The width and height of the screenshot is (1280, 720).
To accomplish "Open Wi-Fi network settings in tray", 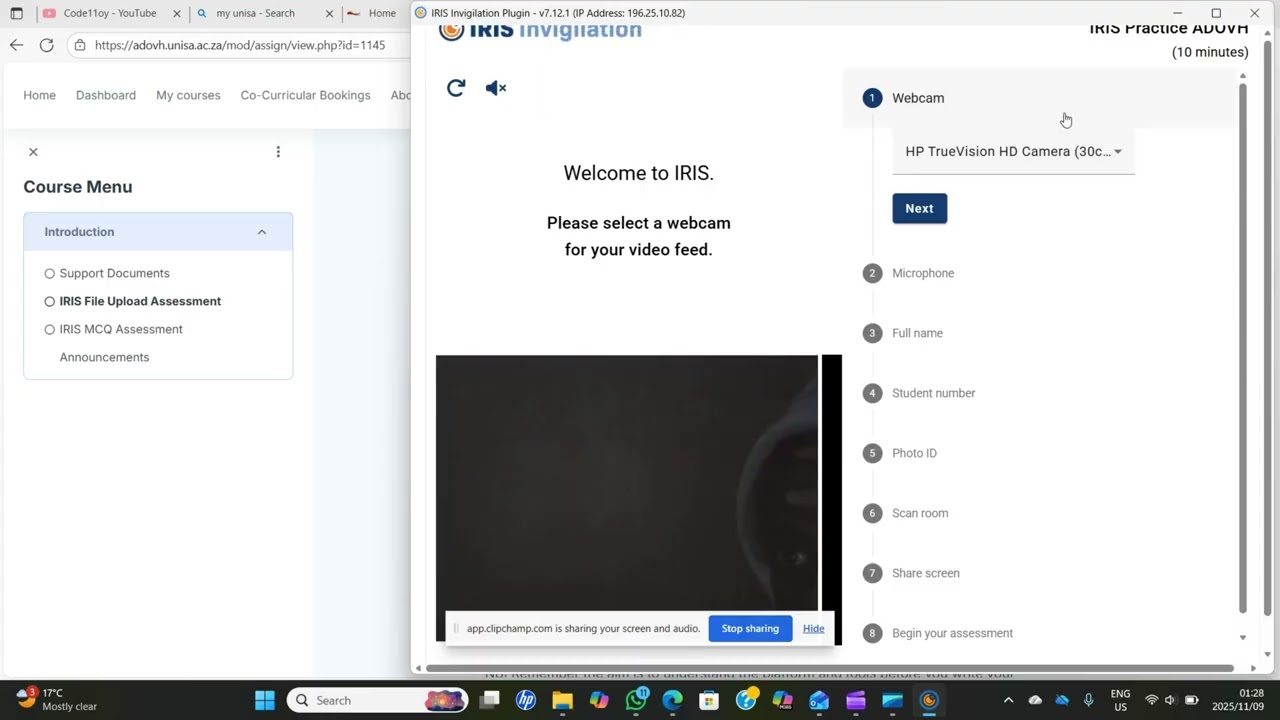I will tap(1151, 700).
